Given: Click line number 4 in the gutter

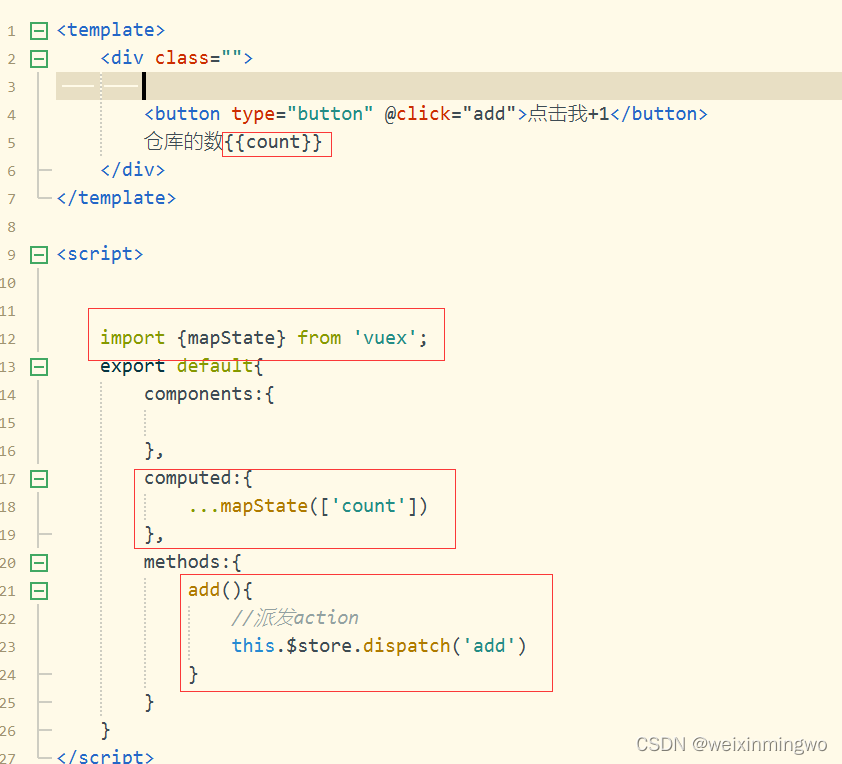Looking at the screenshot, I should [11, 115].
